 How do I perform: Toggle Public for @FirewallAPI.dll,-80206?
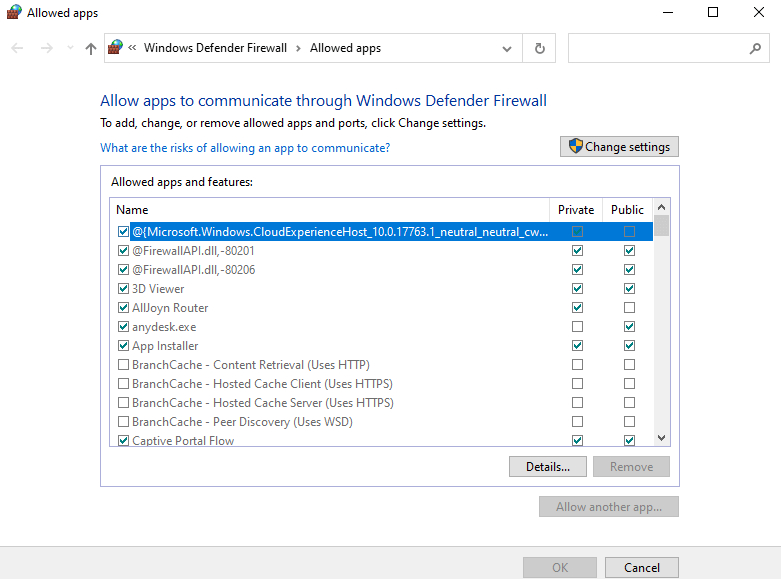(630, 270)
